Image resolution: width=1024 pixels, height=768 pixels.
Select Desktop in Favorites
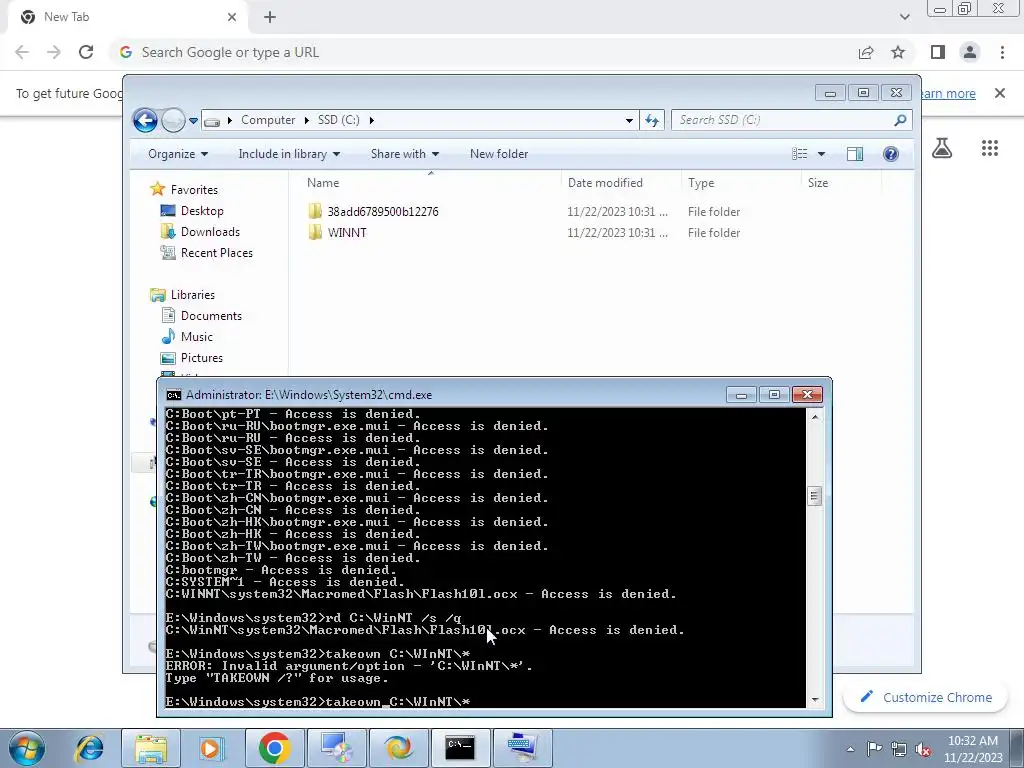point(202,211)
